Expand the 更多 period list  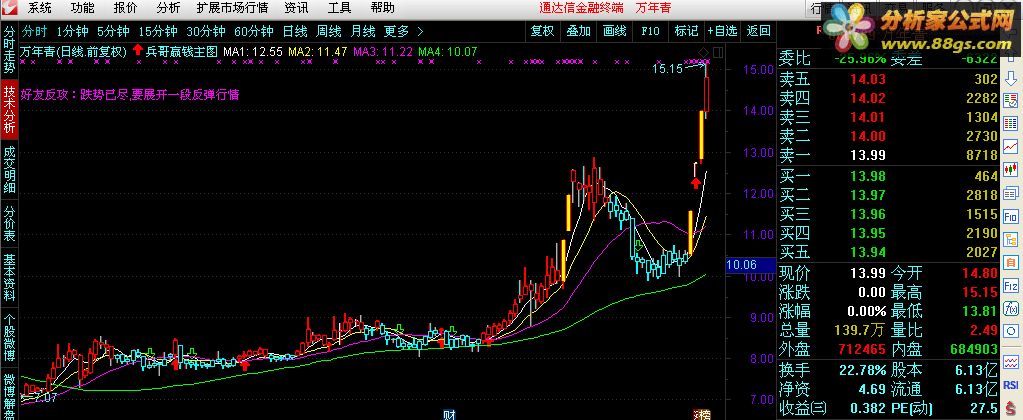tap(403, 31)
